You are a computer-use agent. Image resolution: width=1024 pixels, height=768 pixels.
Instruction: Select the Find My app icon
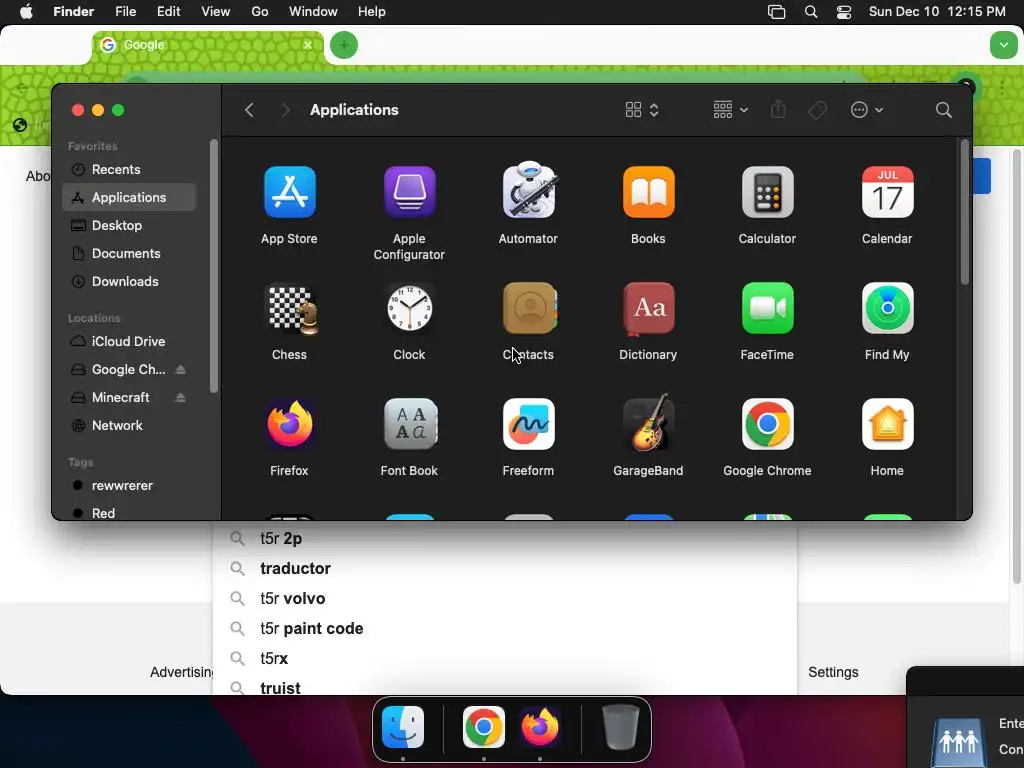click(x=888, y=308)
